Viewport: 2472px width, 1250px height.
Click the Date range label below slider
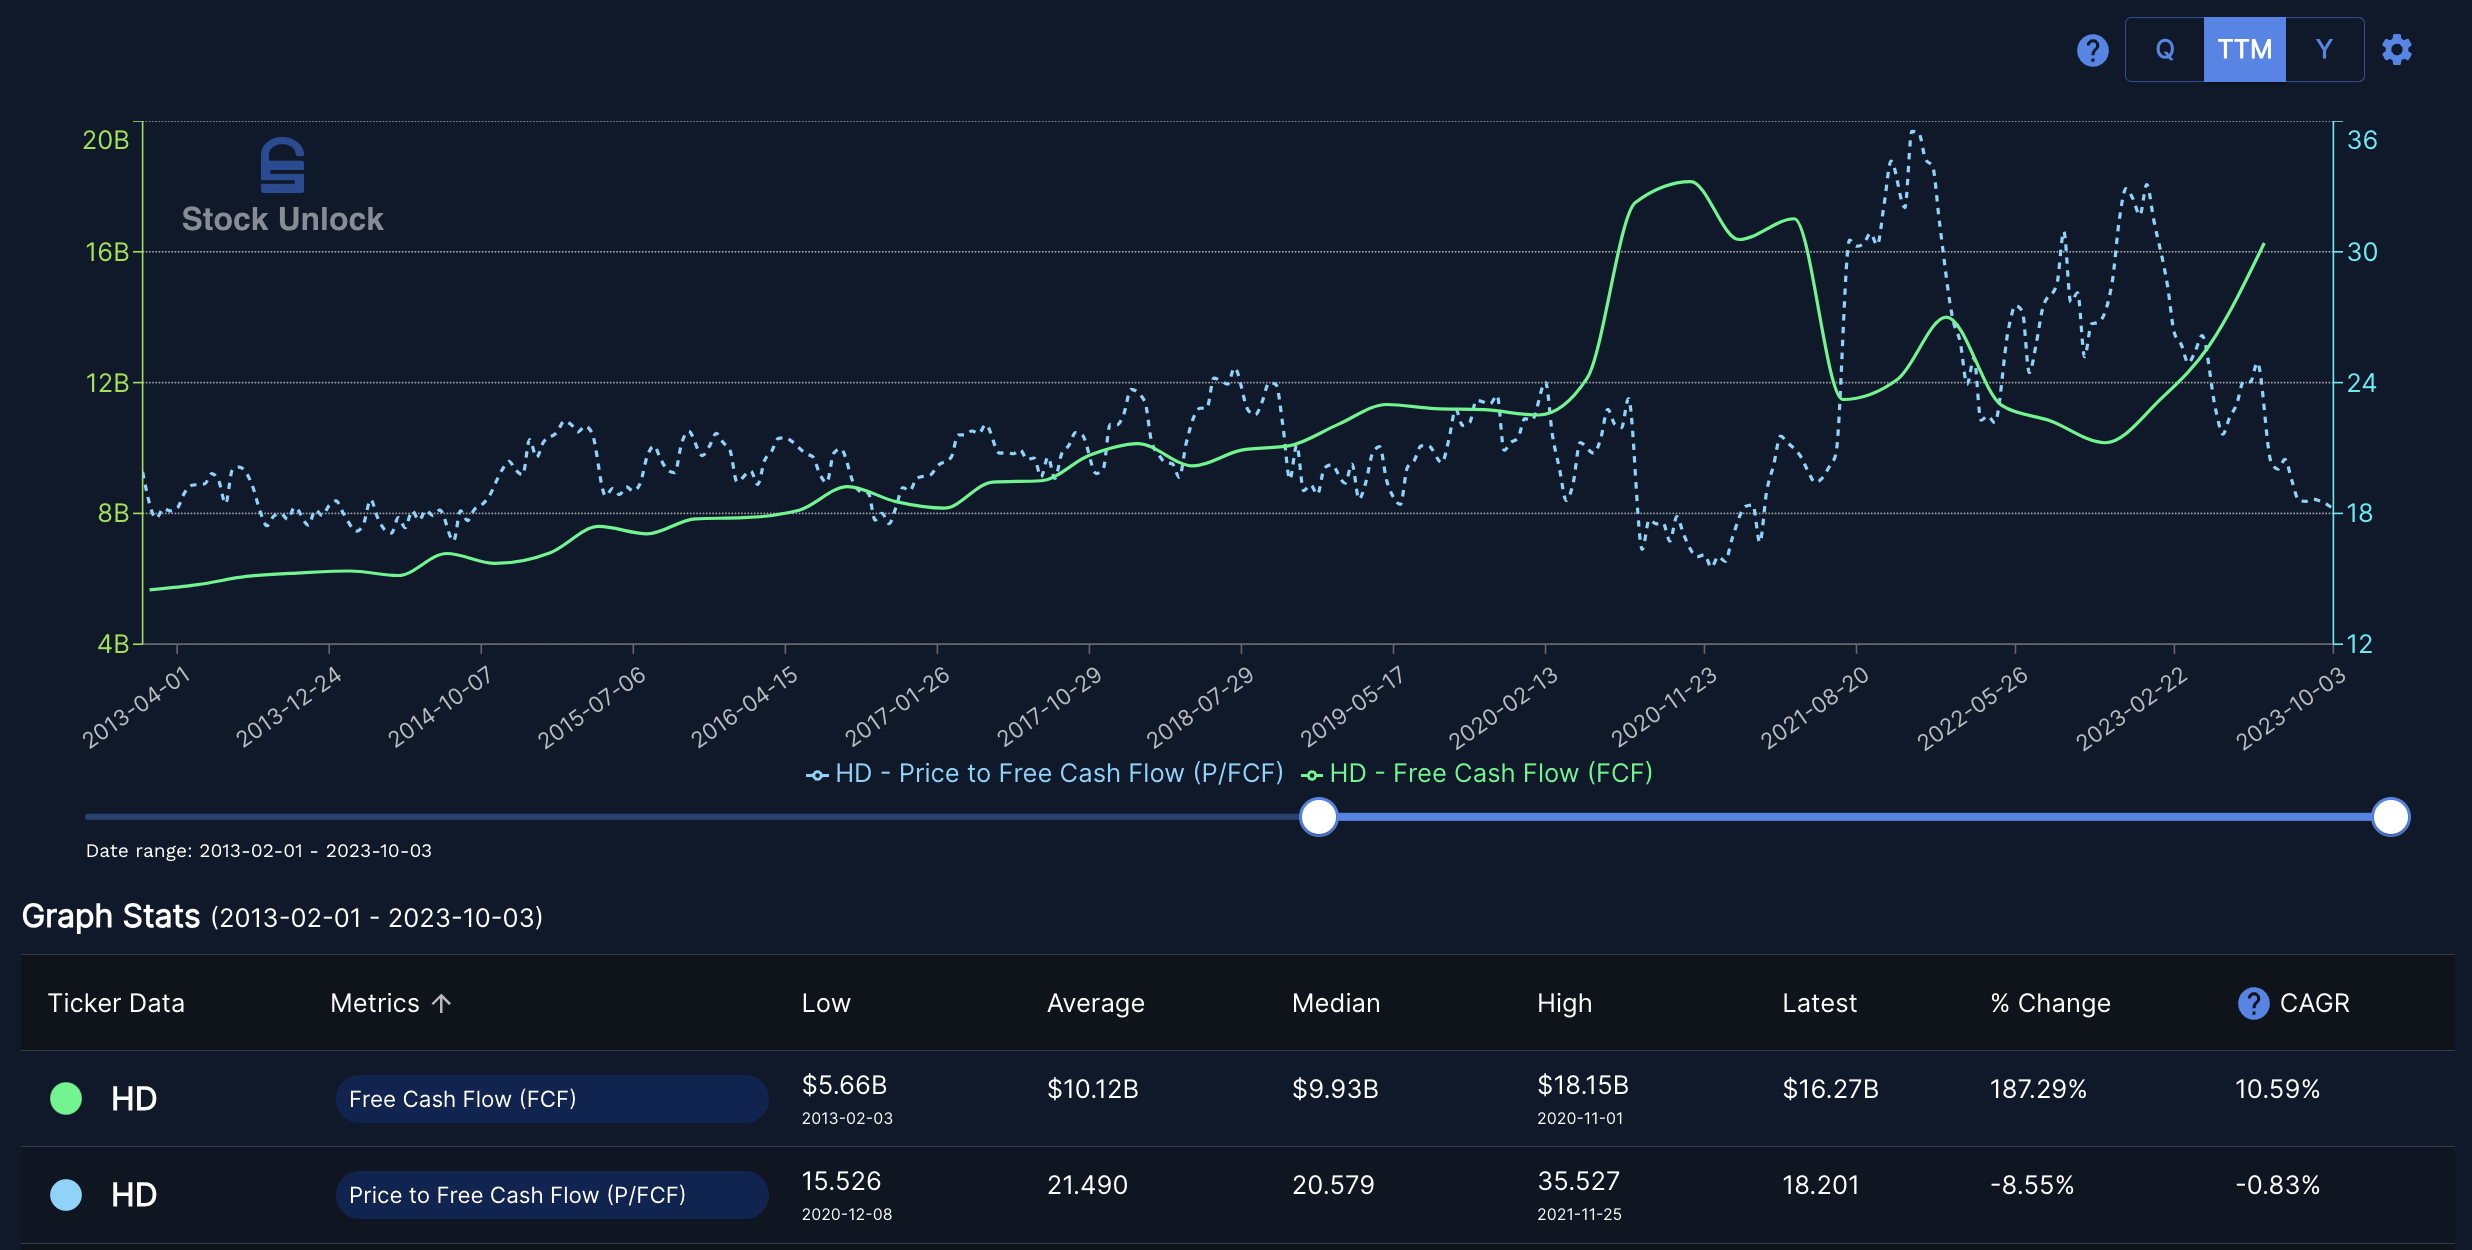259,851
